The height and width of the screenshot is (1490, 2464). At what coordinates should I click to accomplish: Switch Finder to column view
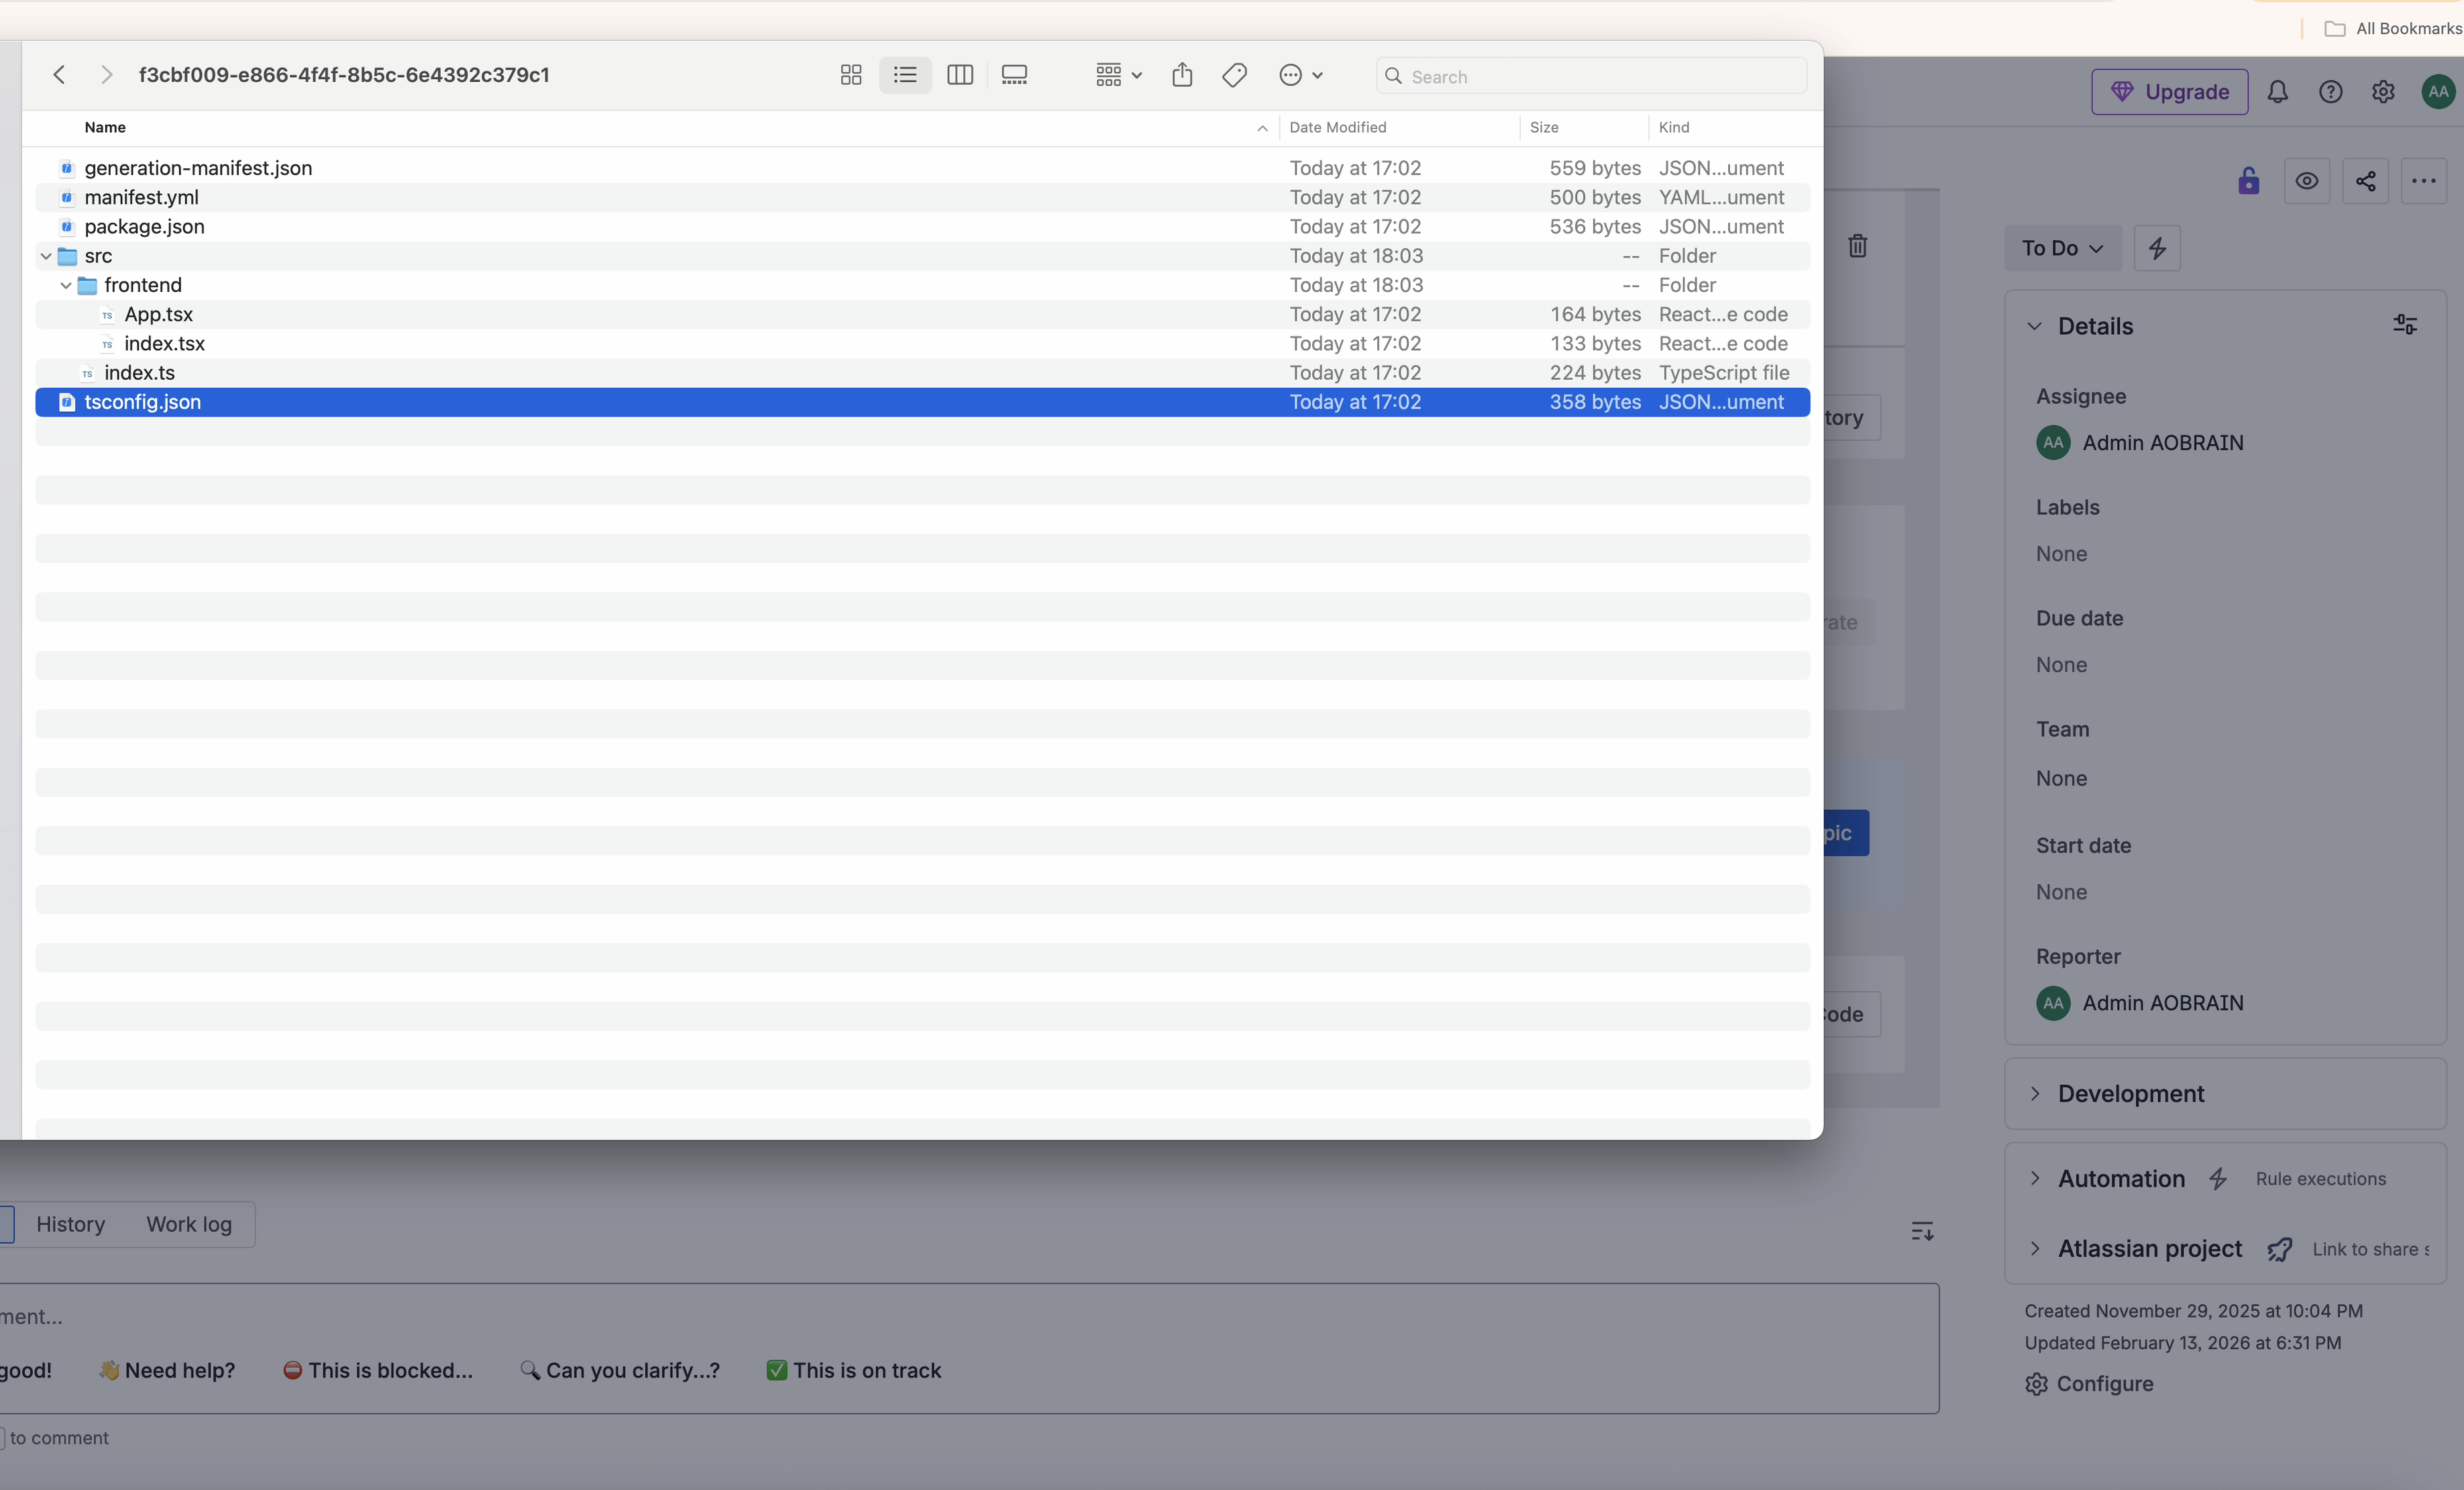[960, 75]
